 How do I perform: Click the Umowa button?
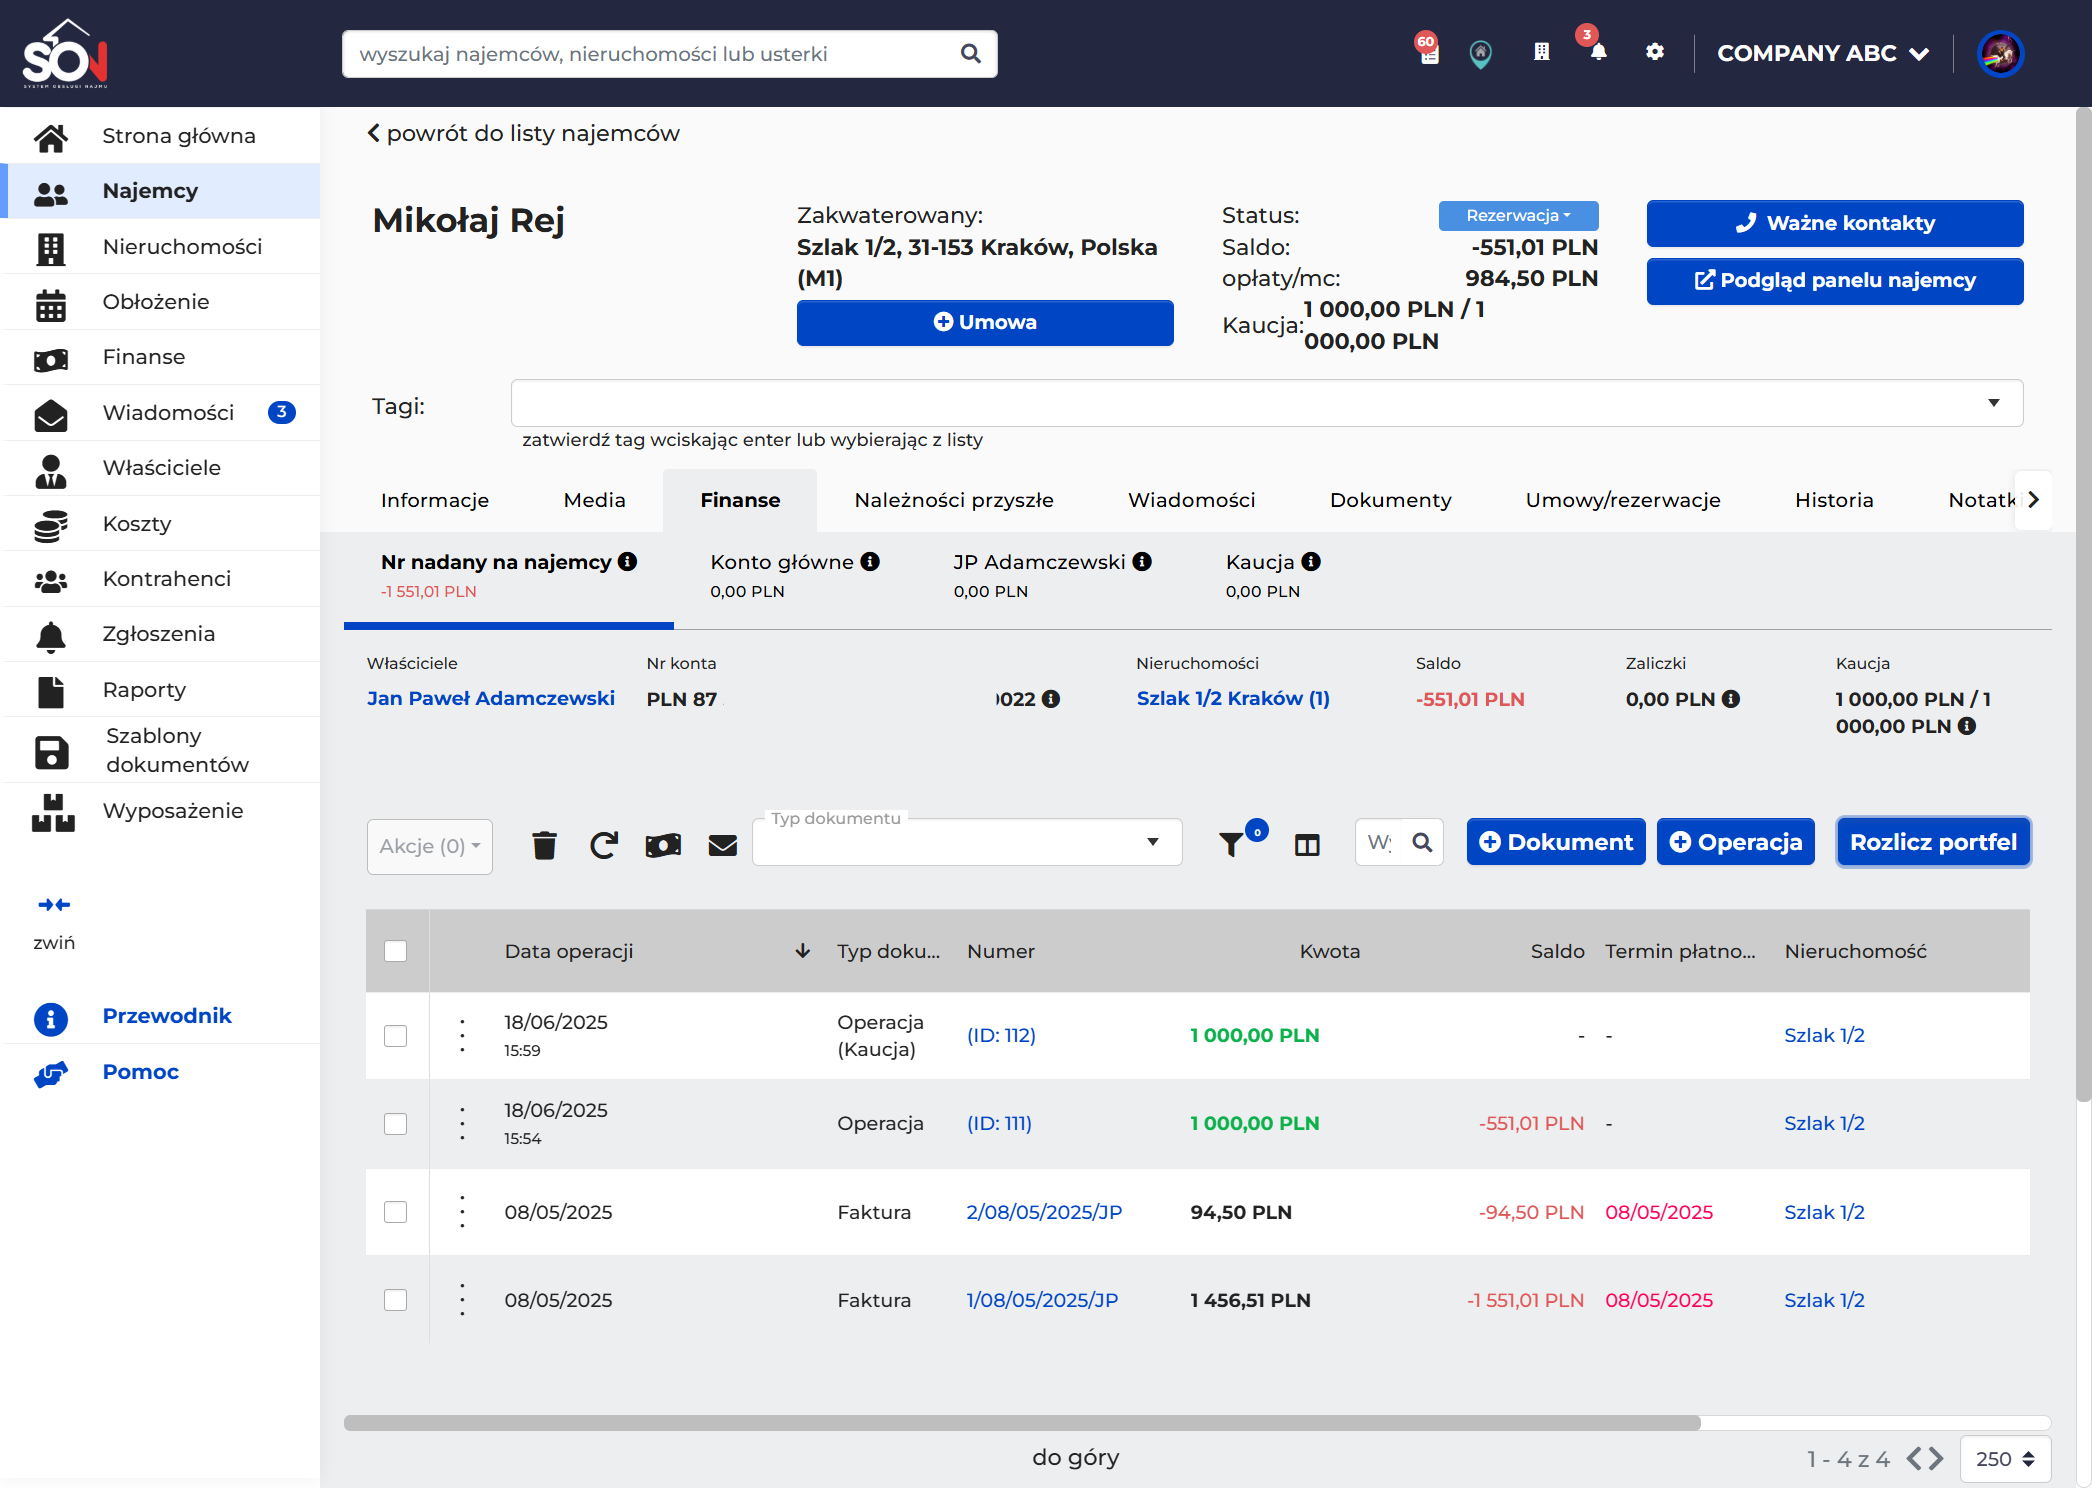(x=985, y=322)
